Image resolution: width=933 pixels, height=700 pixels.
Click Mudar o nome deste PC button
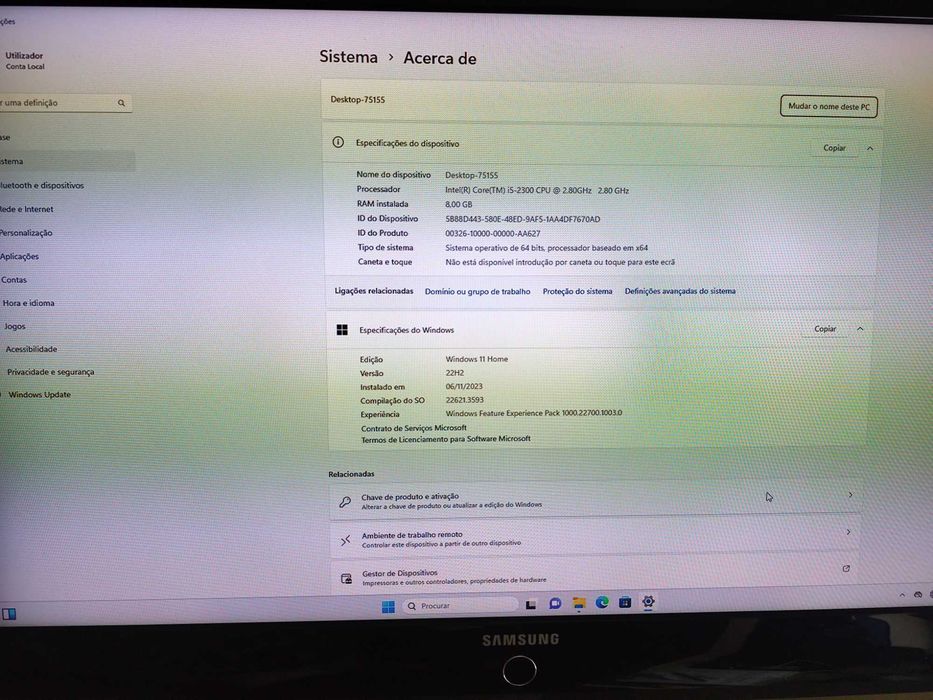(829, 107)
